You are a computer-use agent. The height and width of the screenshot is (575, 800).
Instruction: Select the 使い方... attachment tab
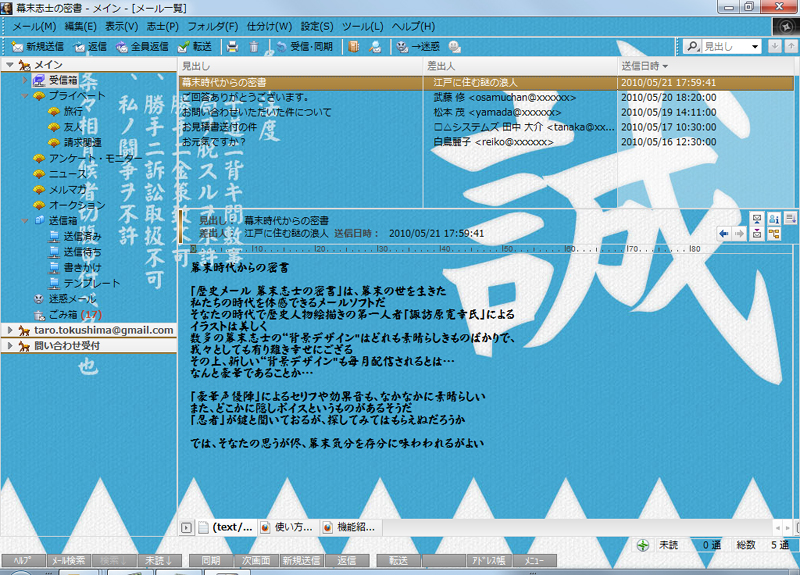287,528
